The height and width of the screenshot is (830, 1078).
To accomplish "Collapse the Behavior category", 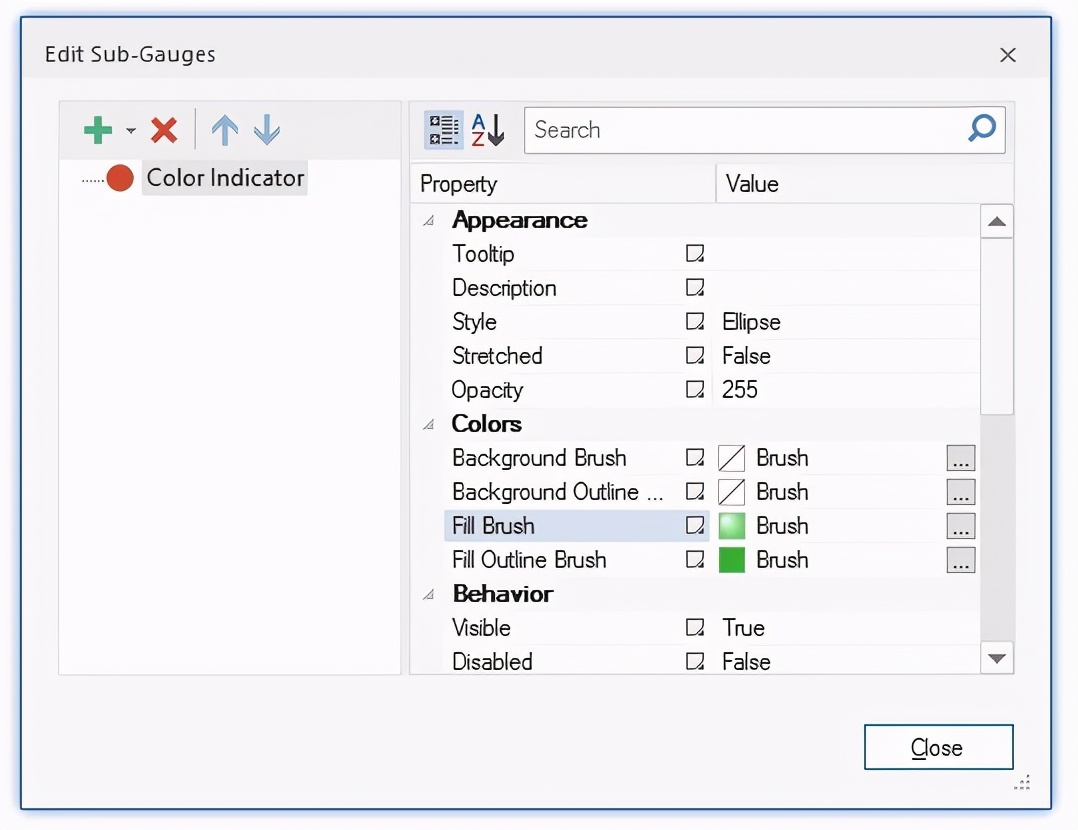I will (x=429, y=595).
